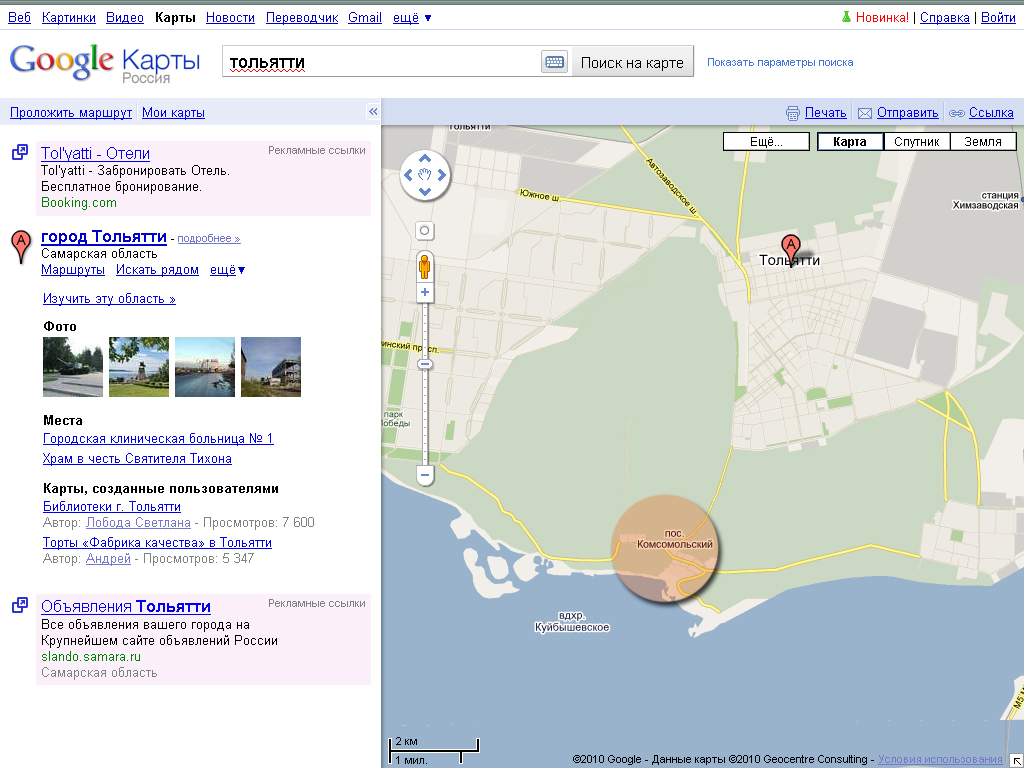Click the location circle button above the pegman

[424, 231]
